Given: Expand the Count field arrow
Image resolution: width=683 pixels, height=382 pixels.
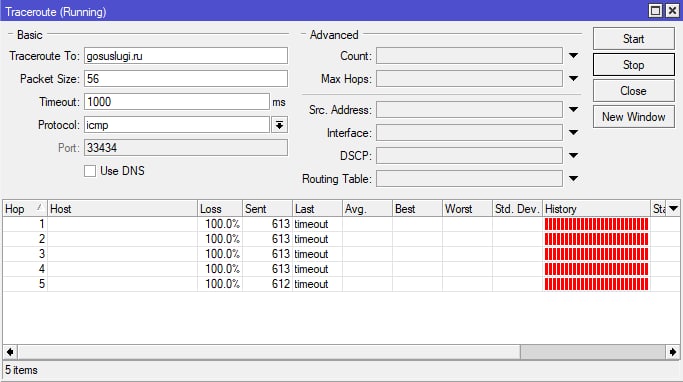Looking at the screenshot, I should pos(573,56).
